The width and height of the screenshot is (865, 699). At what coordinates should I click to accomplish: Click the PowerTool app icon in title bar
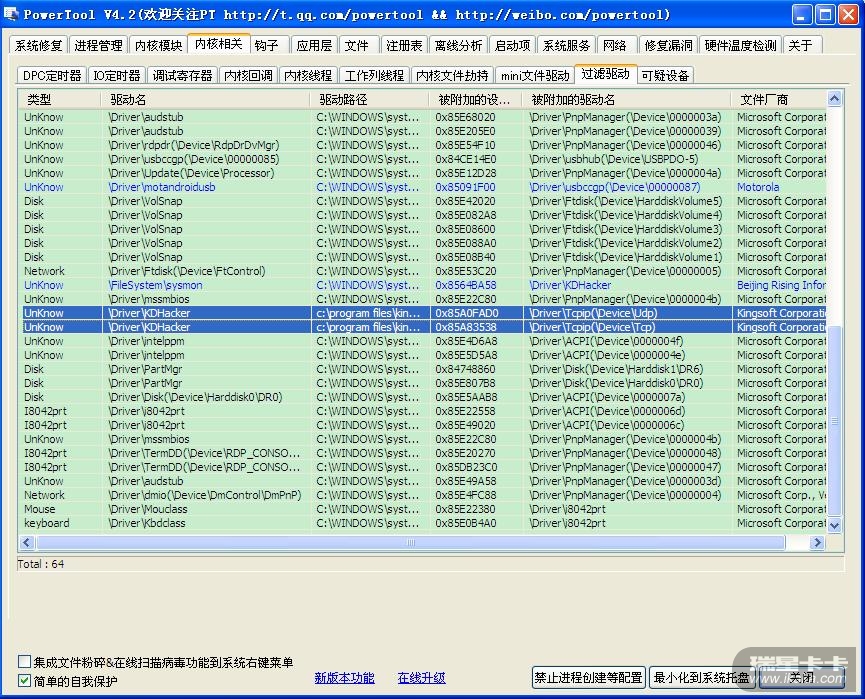10,14
